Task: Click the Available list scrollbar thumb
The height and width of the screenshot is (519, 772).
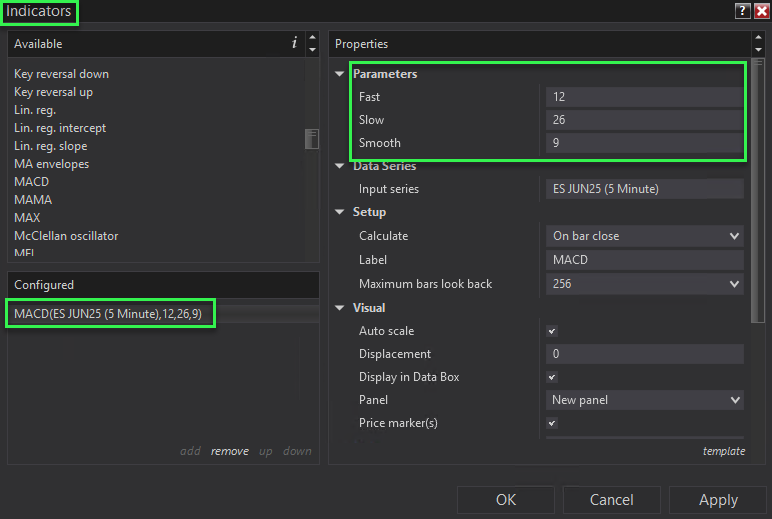Action: point(312,139)
